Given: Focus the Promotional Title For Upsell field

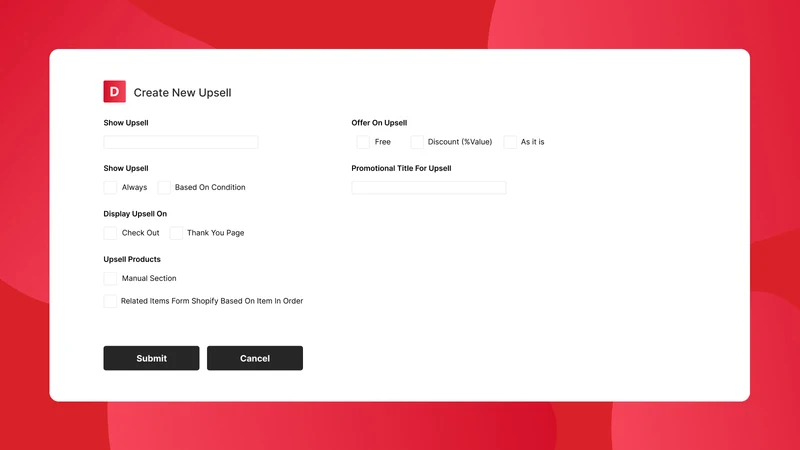Looking at the screenshot, I should pos(429,187).
